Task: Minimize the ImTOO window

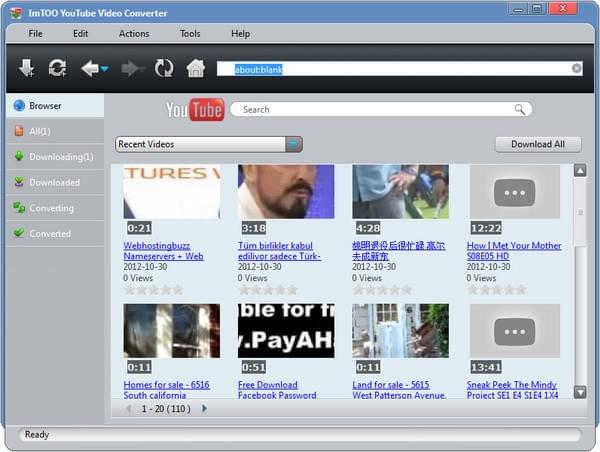Action: pyautogui.click(x=518, y=9)
